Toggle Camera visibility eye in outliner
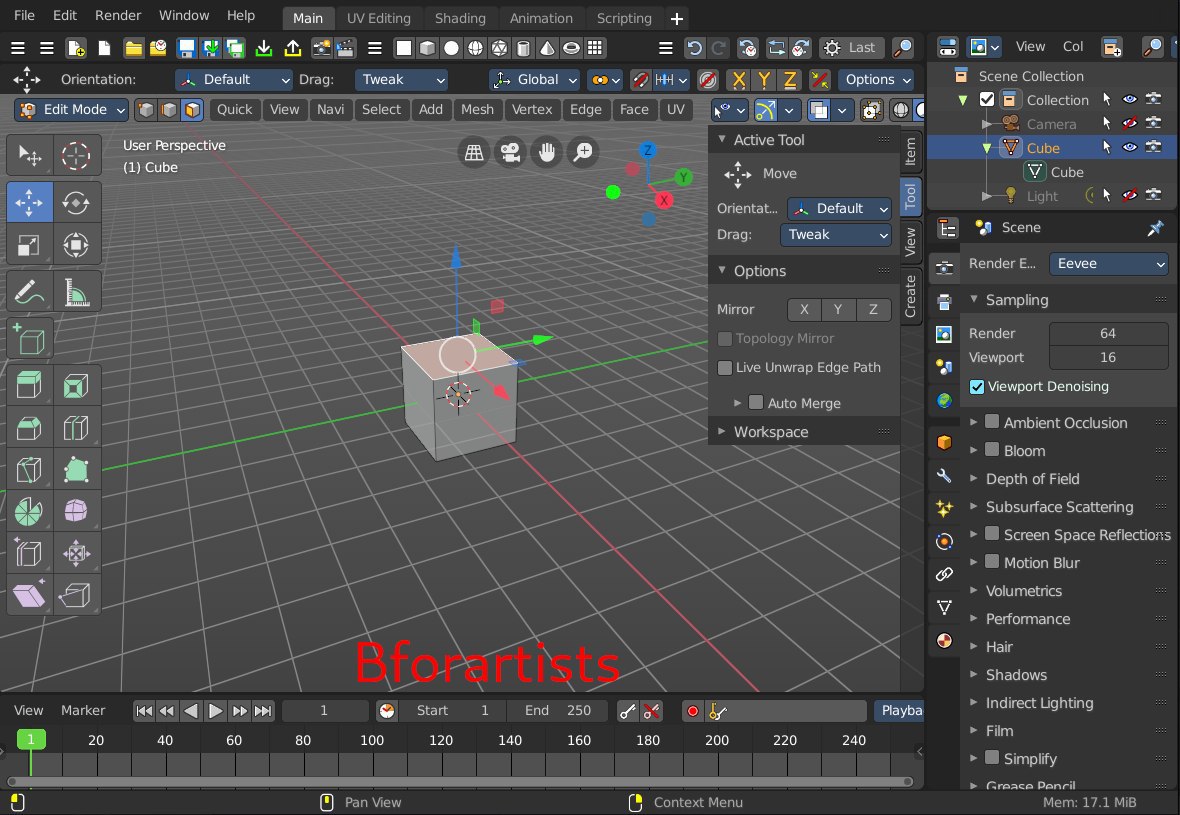Viewport: 1180px width, 815px height. point(1129,123)
